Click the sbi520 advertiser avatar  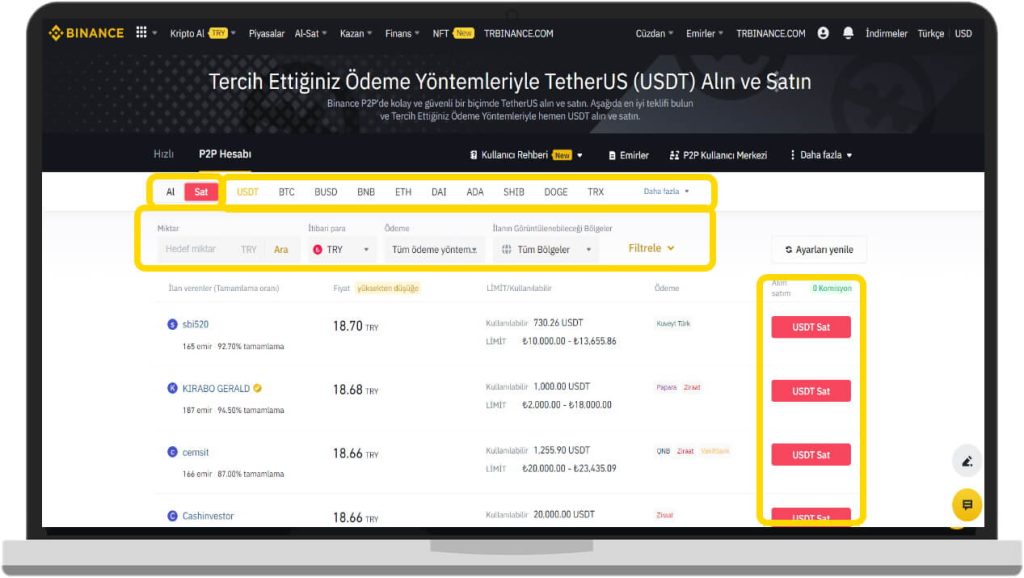172,325
